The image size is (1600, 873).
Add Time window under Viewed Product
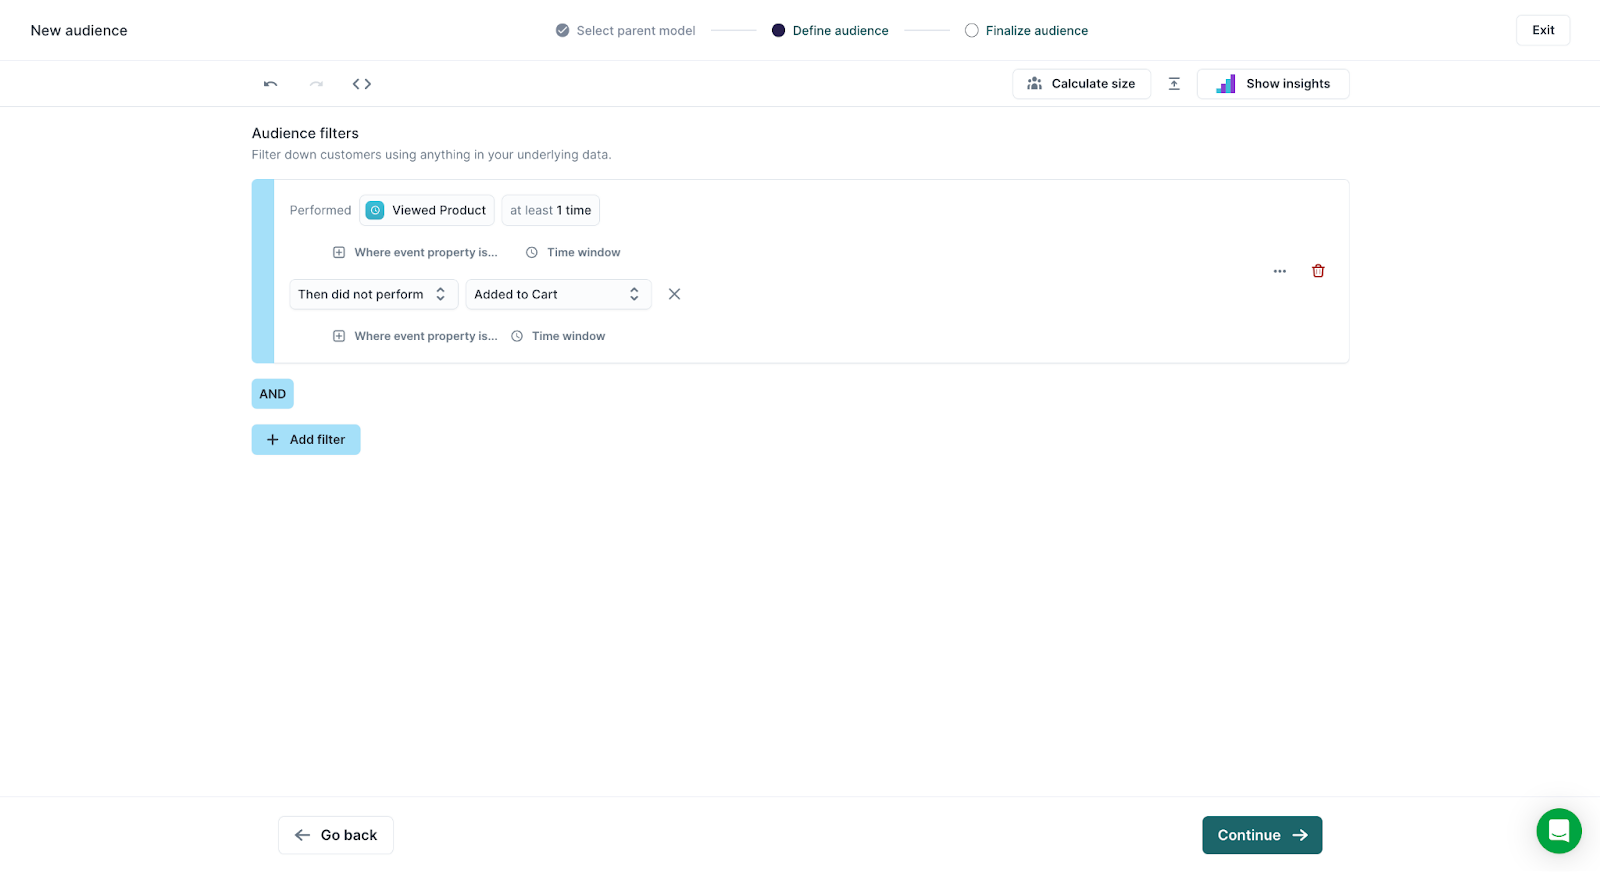click(x=574, y=253)
